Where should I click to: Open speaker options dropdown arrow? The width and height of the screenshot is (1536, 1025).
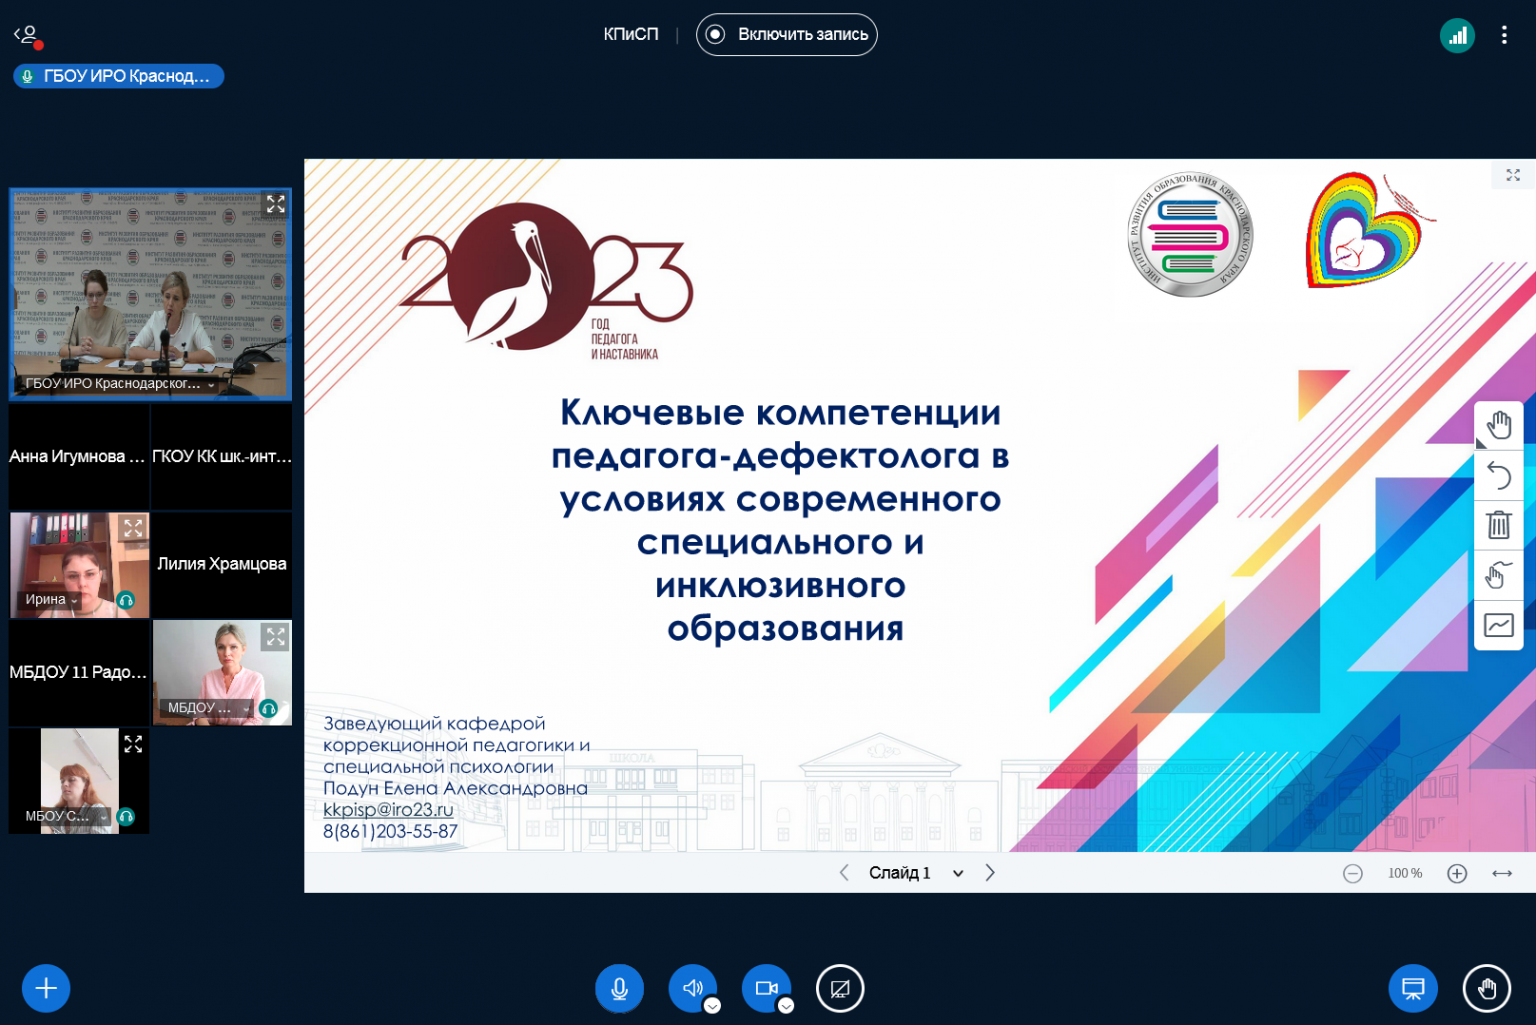[712, 1006]
